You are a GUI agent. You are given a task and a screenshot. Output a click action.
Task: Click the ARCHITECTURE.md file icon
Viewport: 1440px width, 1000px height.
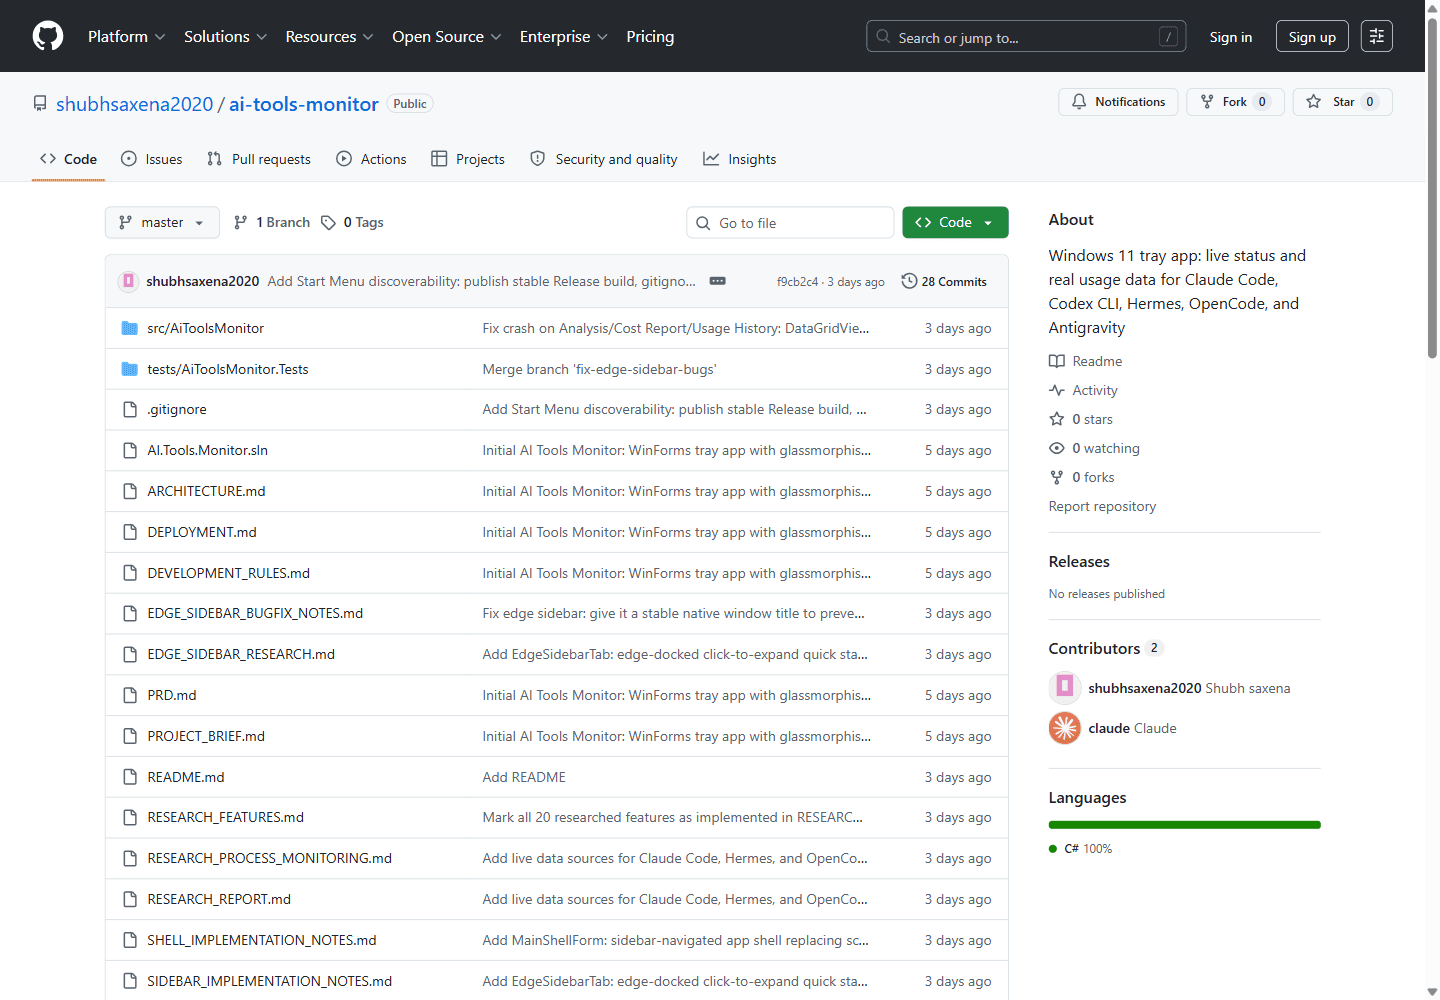point(130,491)
